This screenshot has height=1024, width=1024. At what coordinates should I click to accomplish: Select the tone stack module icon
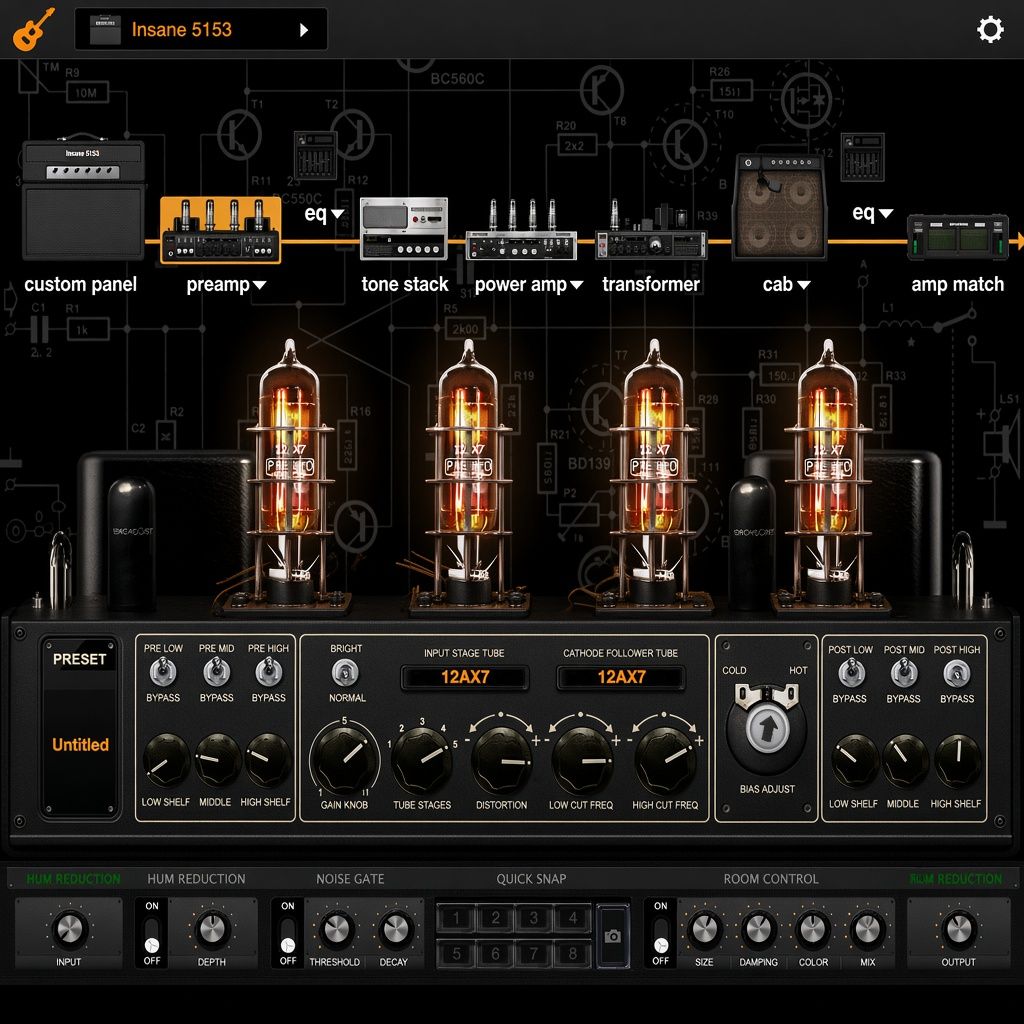tap(404, 229)
